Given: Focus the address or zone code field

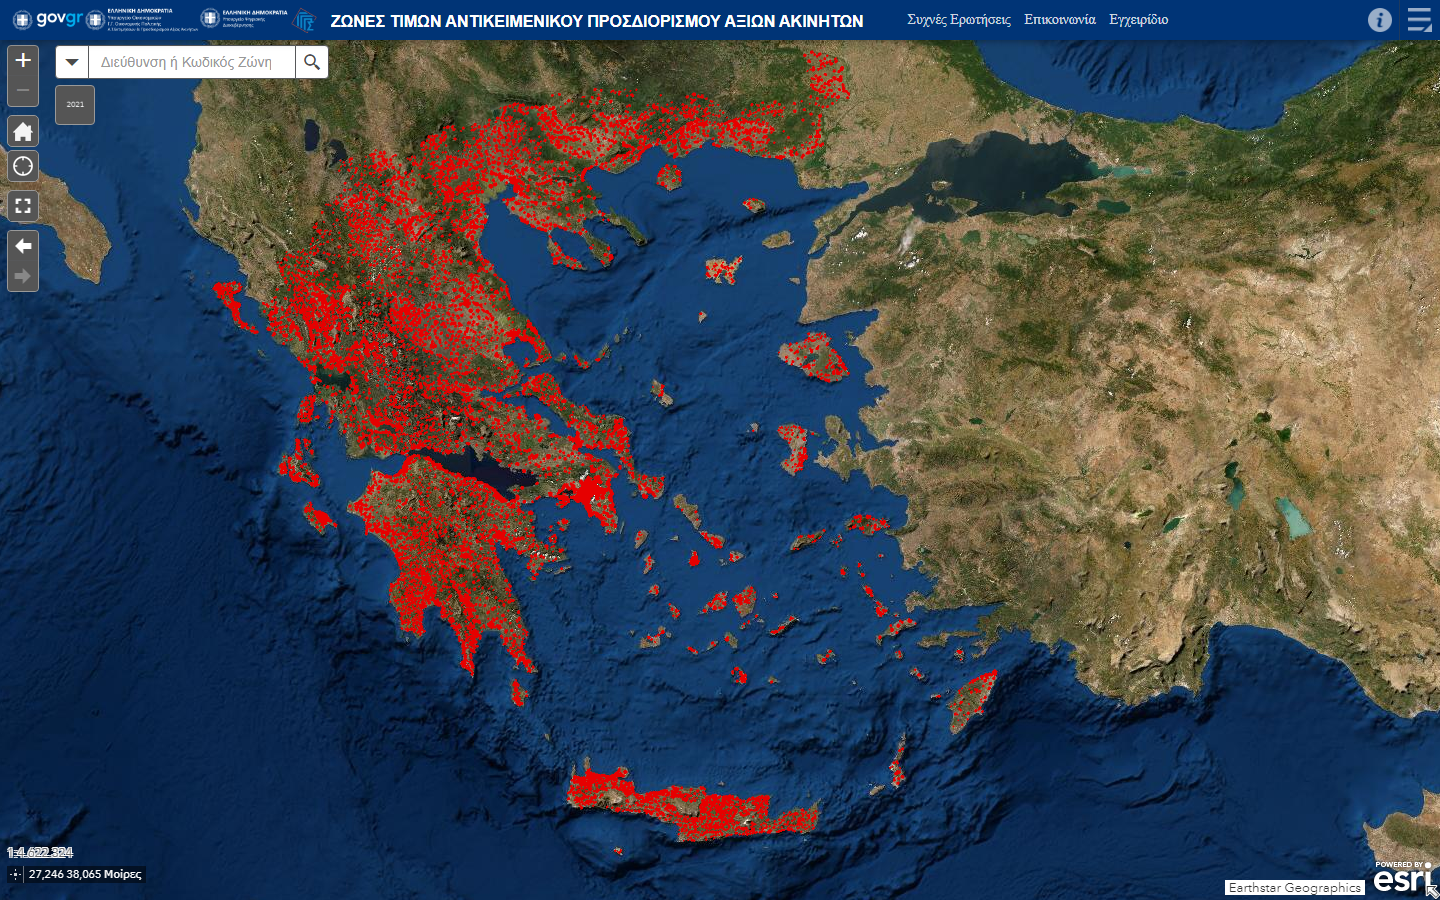Looking at the screenshot, I should point(191,62).
